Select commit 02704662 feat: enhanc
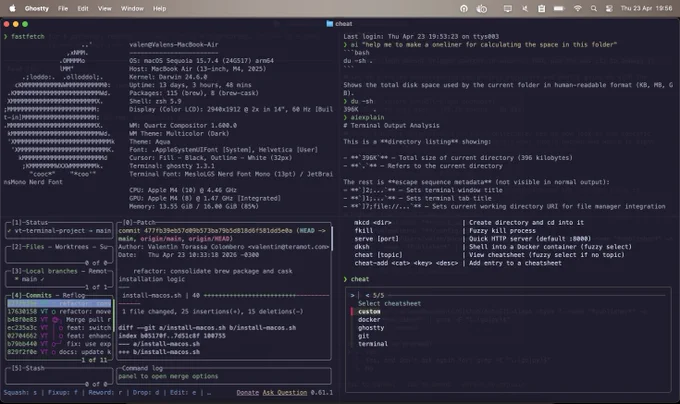The image size is (680, 404). [59, 336]
